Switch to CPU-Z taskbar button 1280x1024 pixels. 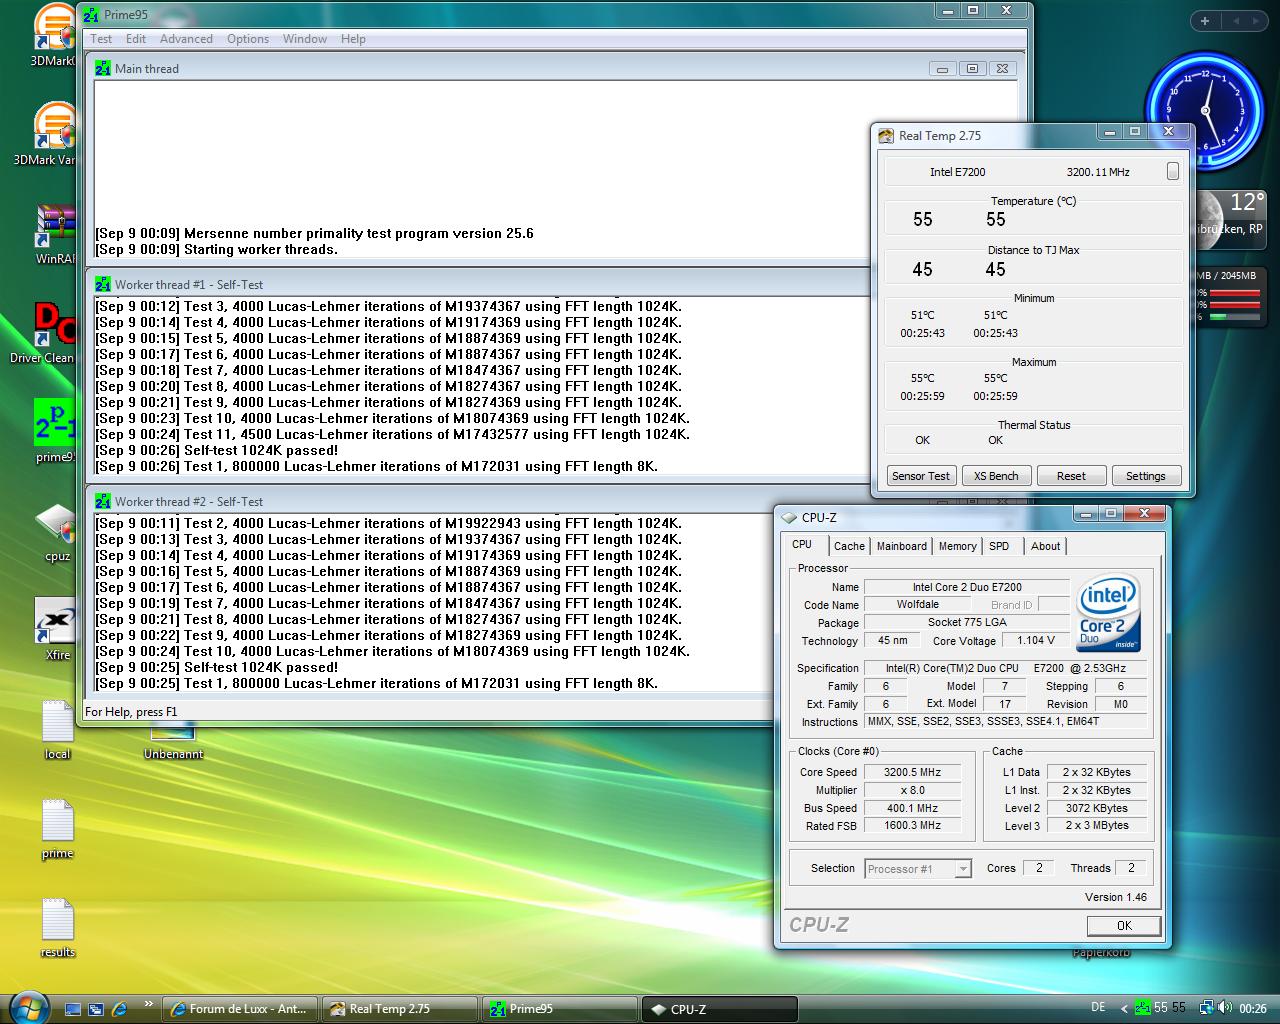coord(720,1009)
